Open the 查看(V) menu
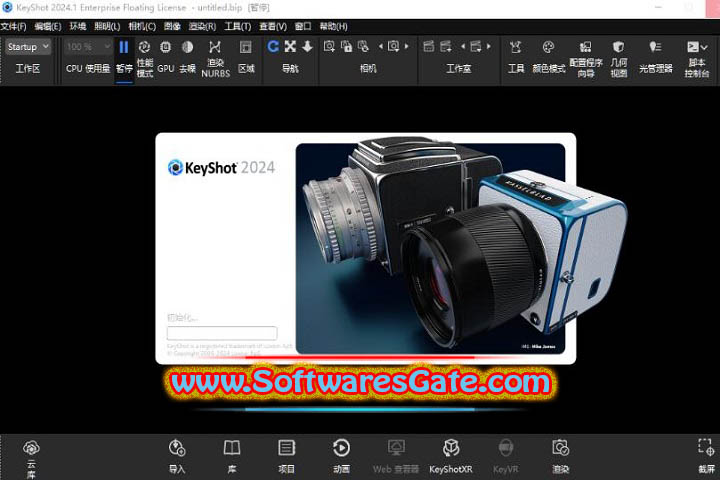The image size is (720, 480). [x=273, y=27]
